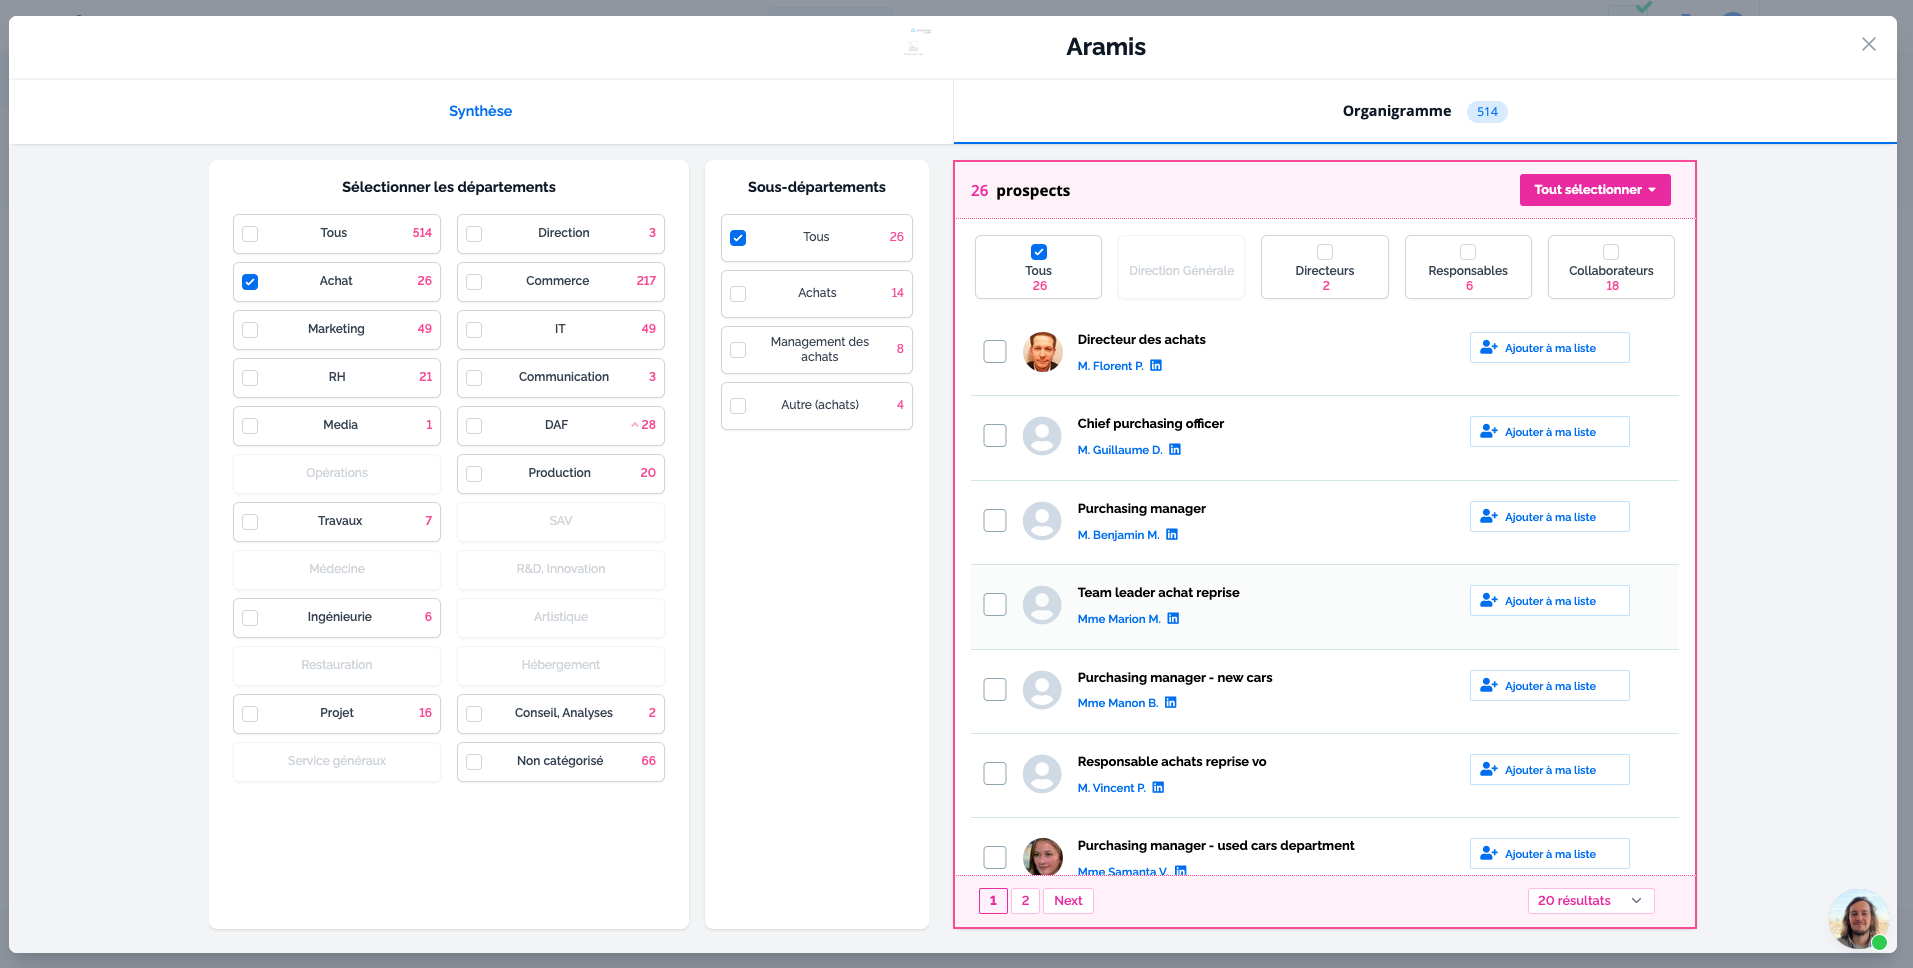Click the Aramis company logo

tap(916, 43)
